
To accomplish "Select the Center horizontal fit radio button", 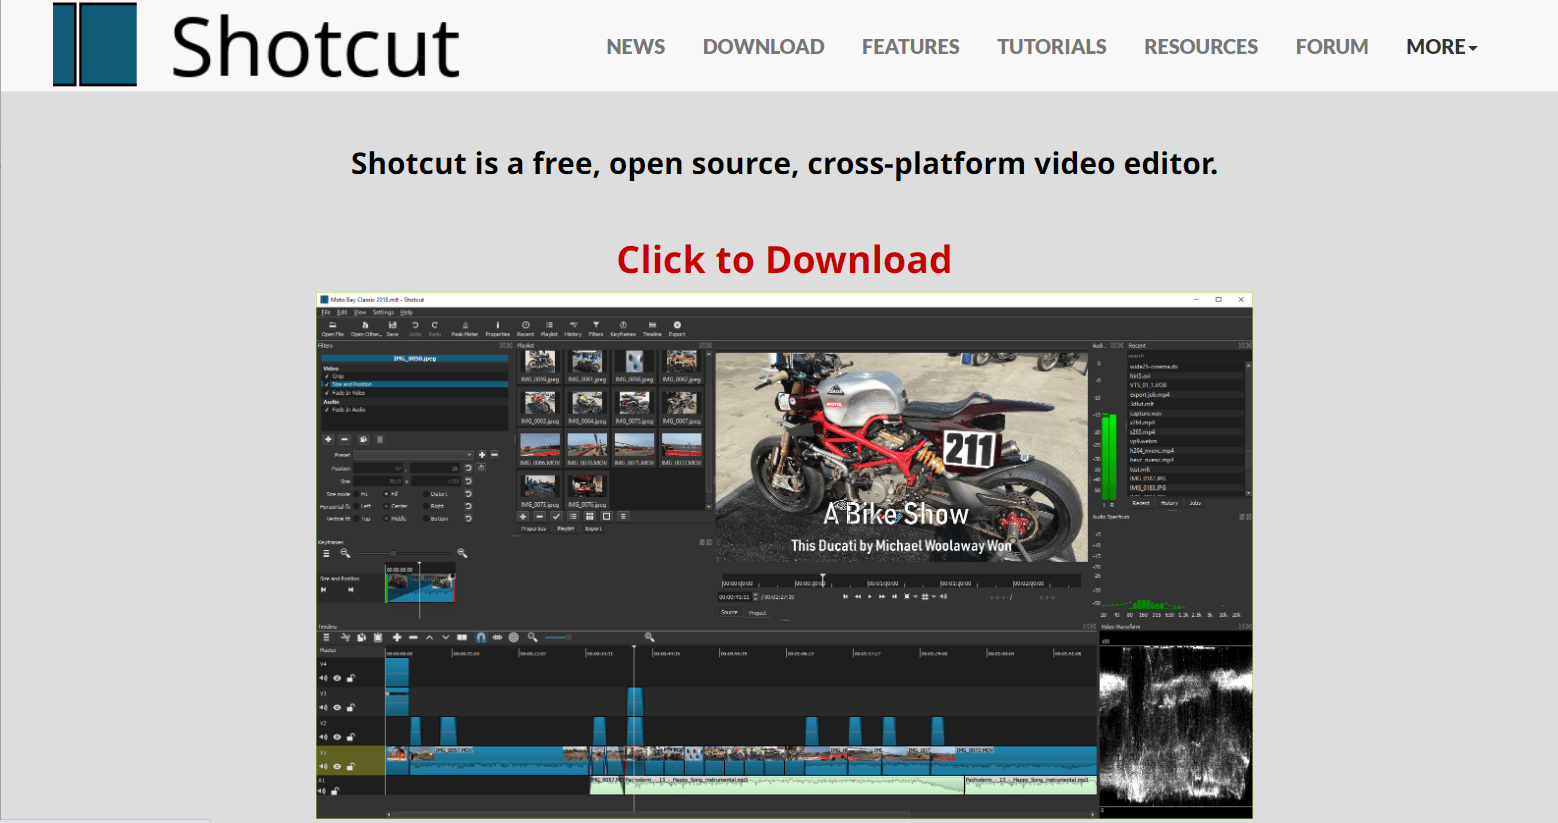I will point(386,506).
